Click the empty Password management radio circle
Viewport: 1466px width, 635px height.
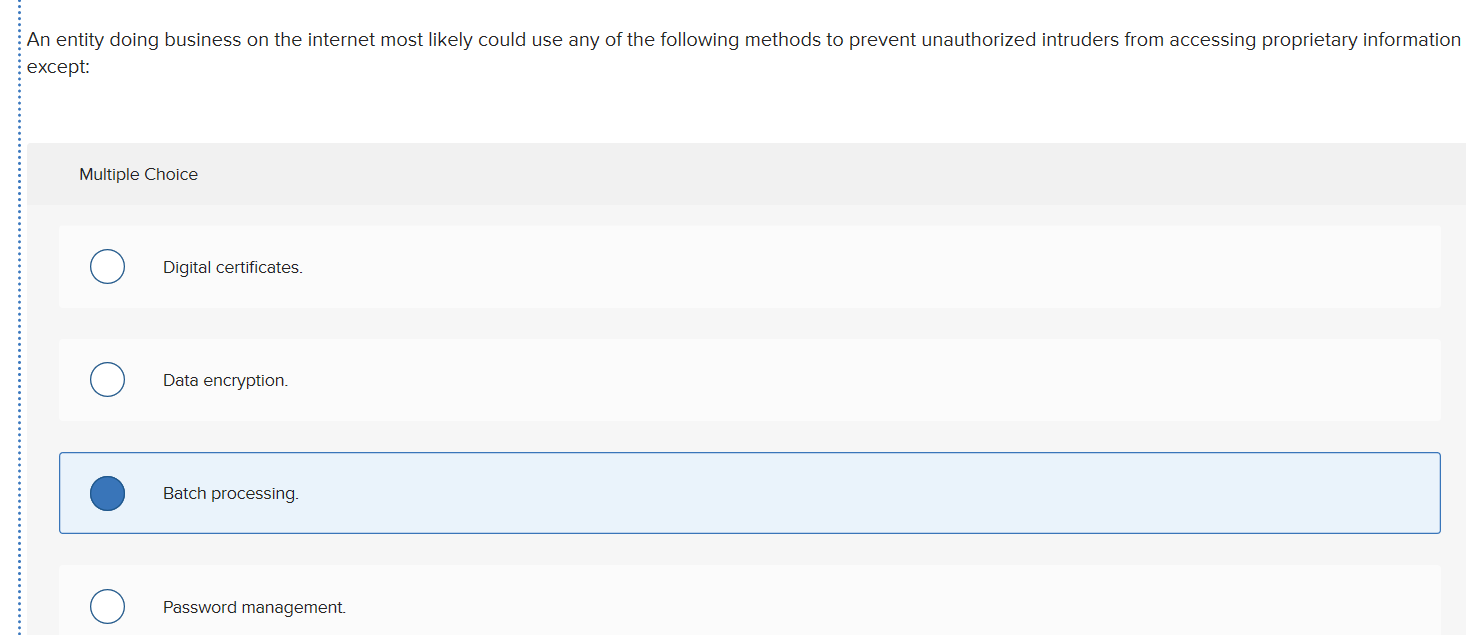(107, 606)
